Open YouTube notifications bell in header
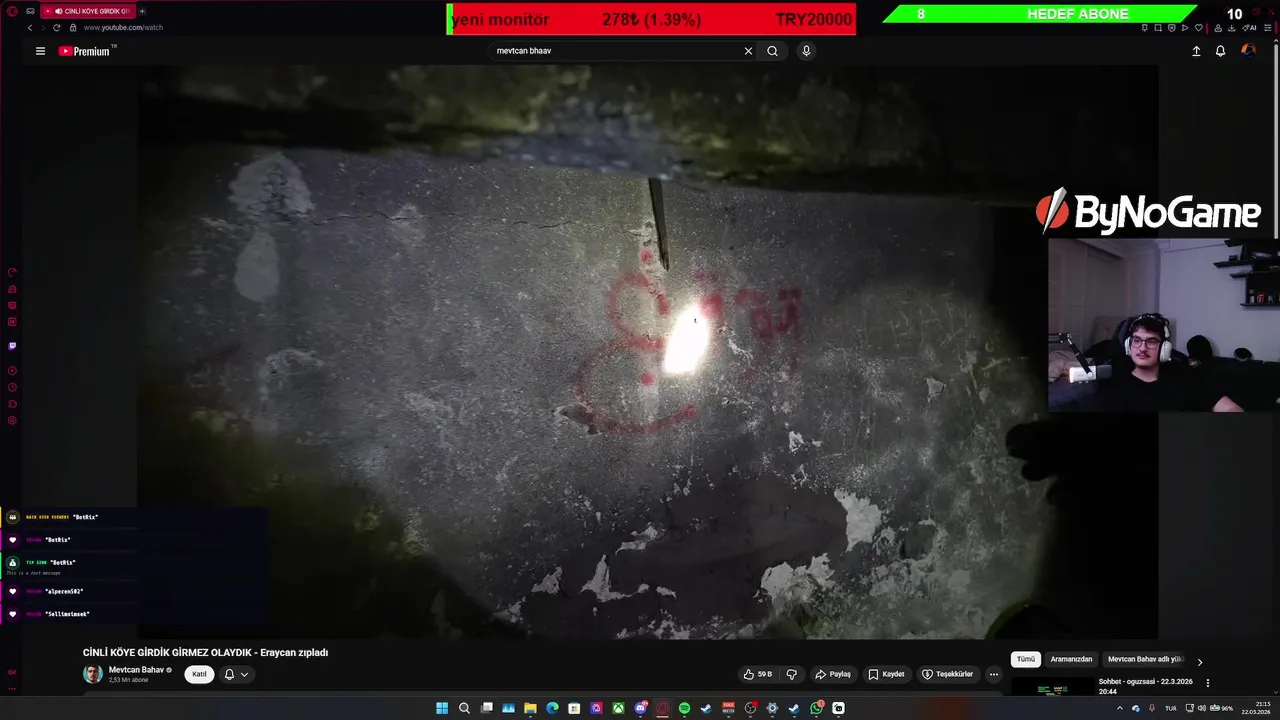1280x720 pixels. click(x=1220, y=51)
